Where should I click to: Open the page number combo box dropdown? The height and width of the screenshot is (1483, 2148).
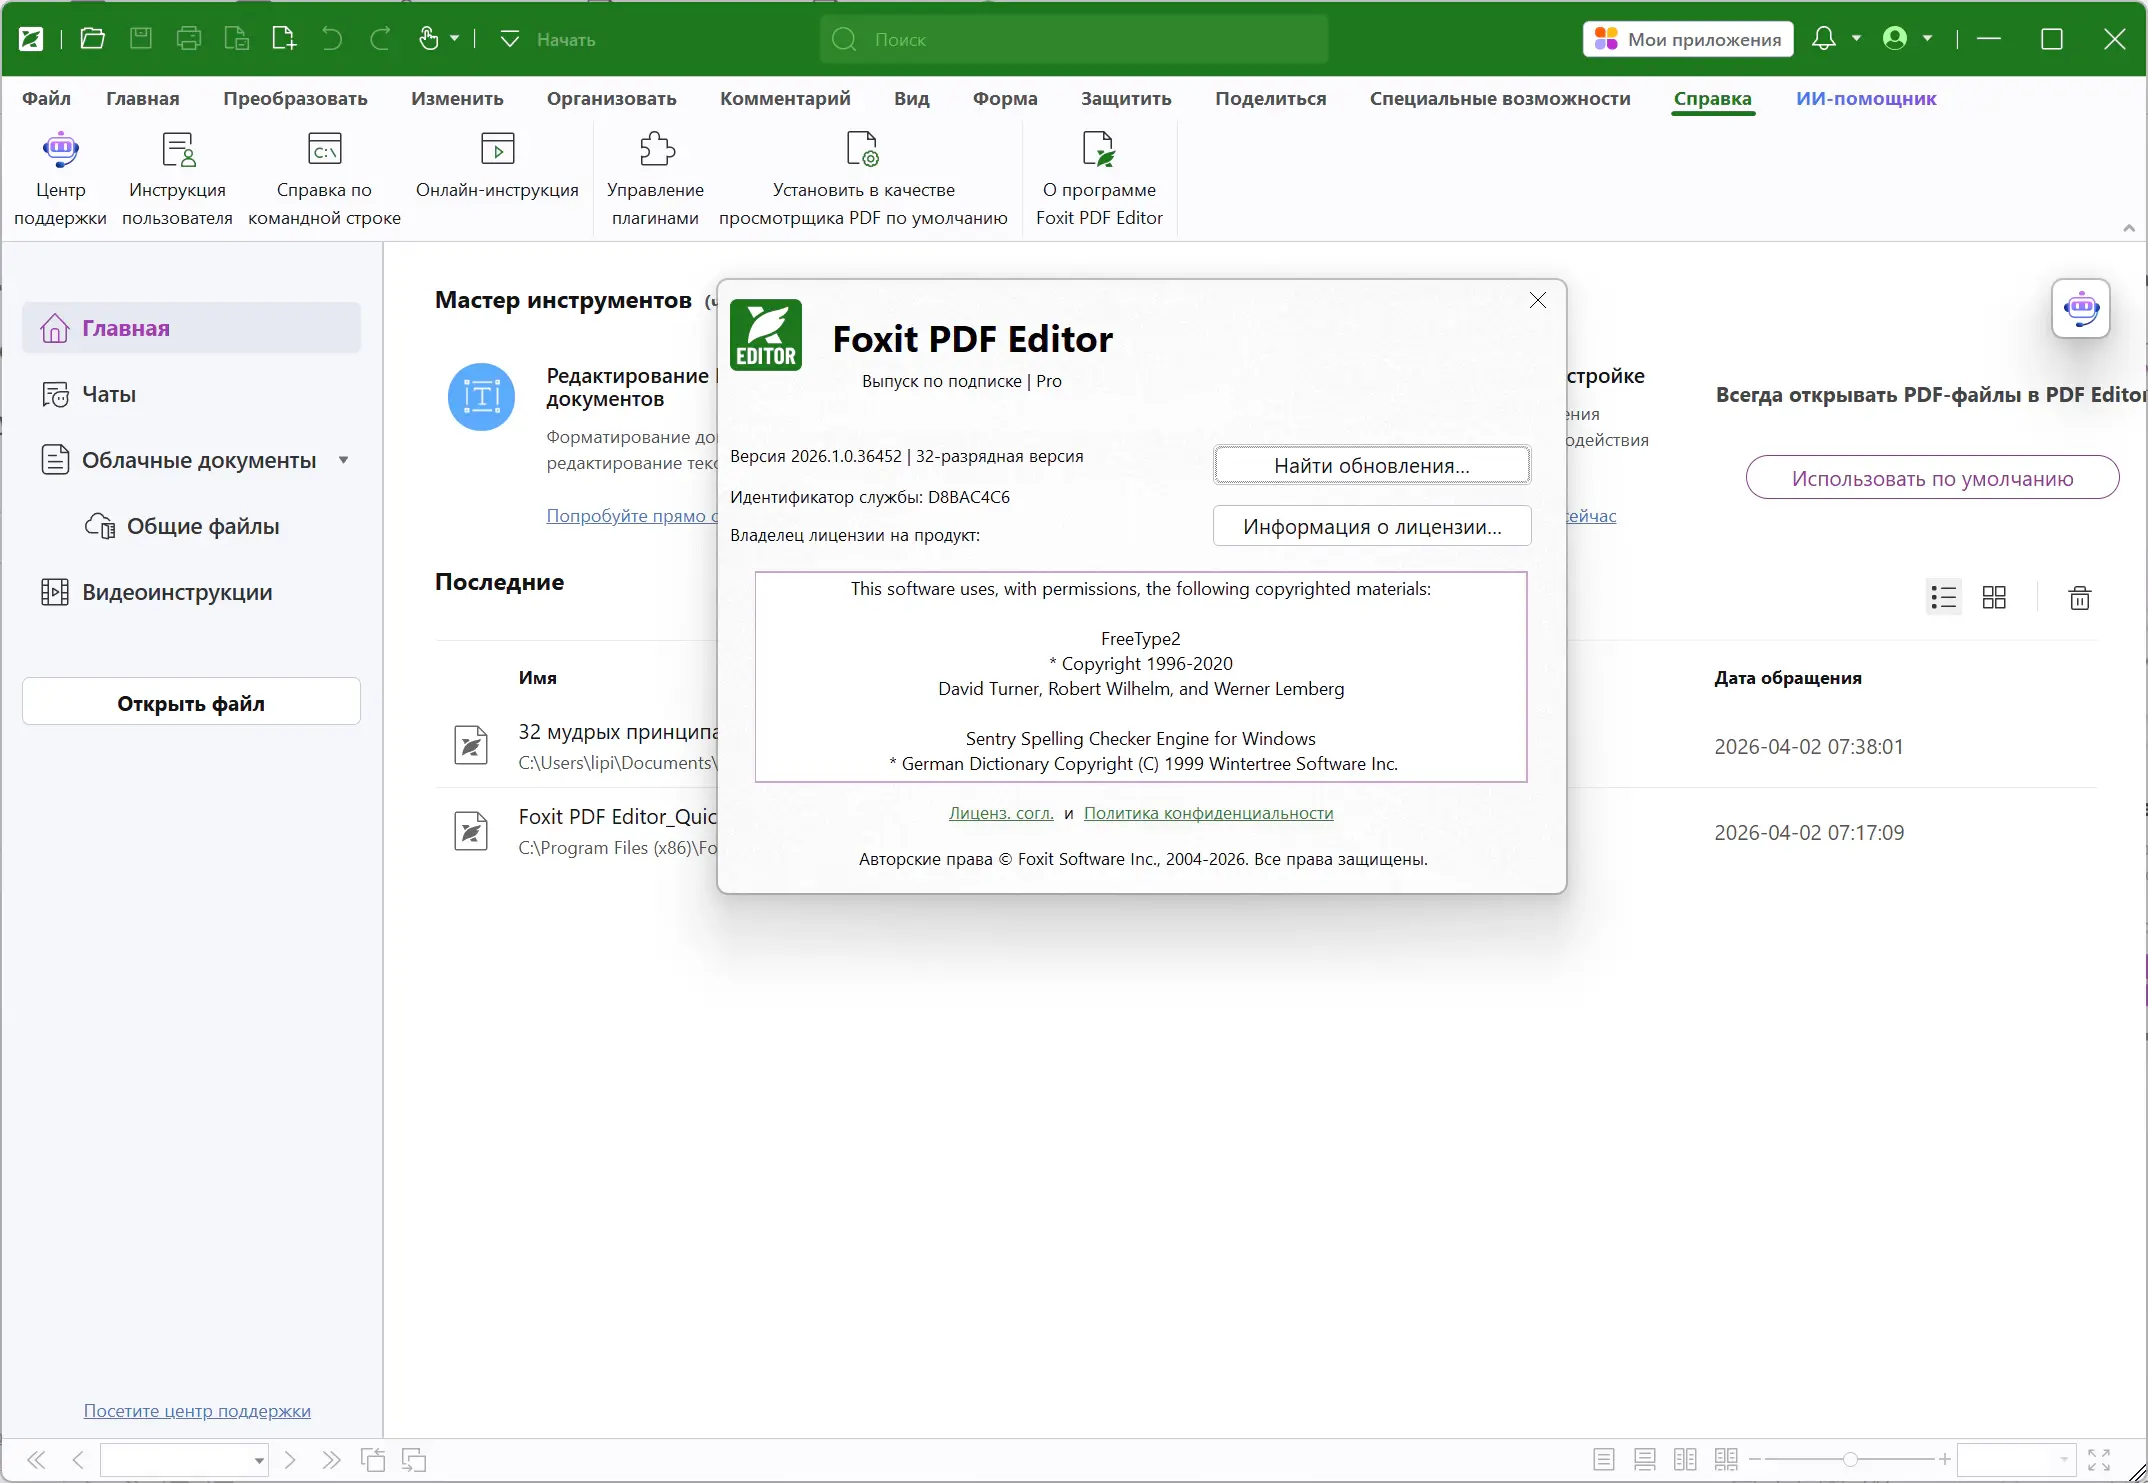point(259,1461)
